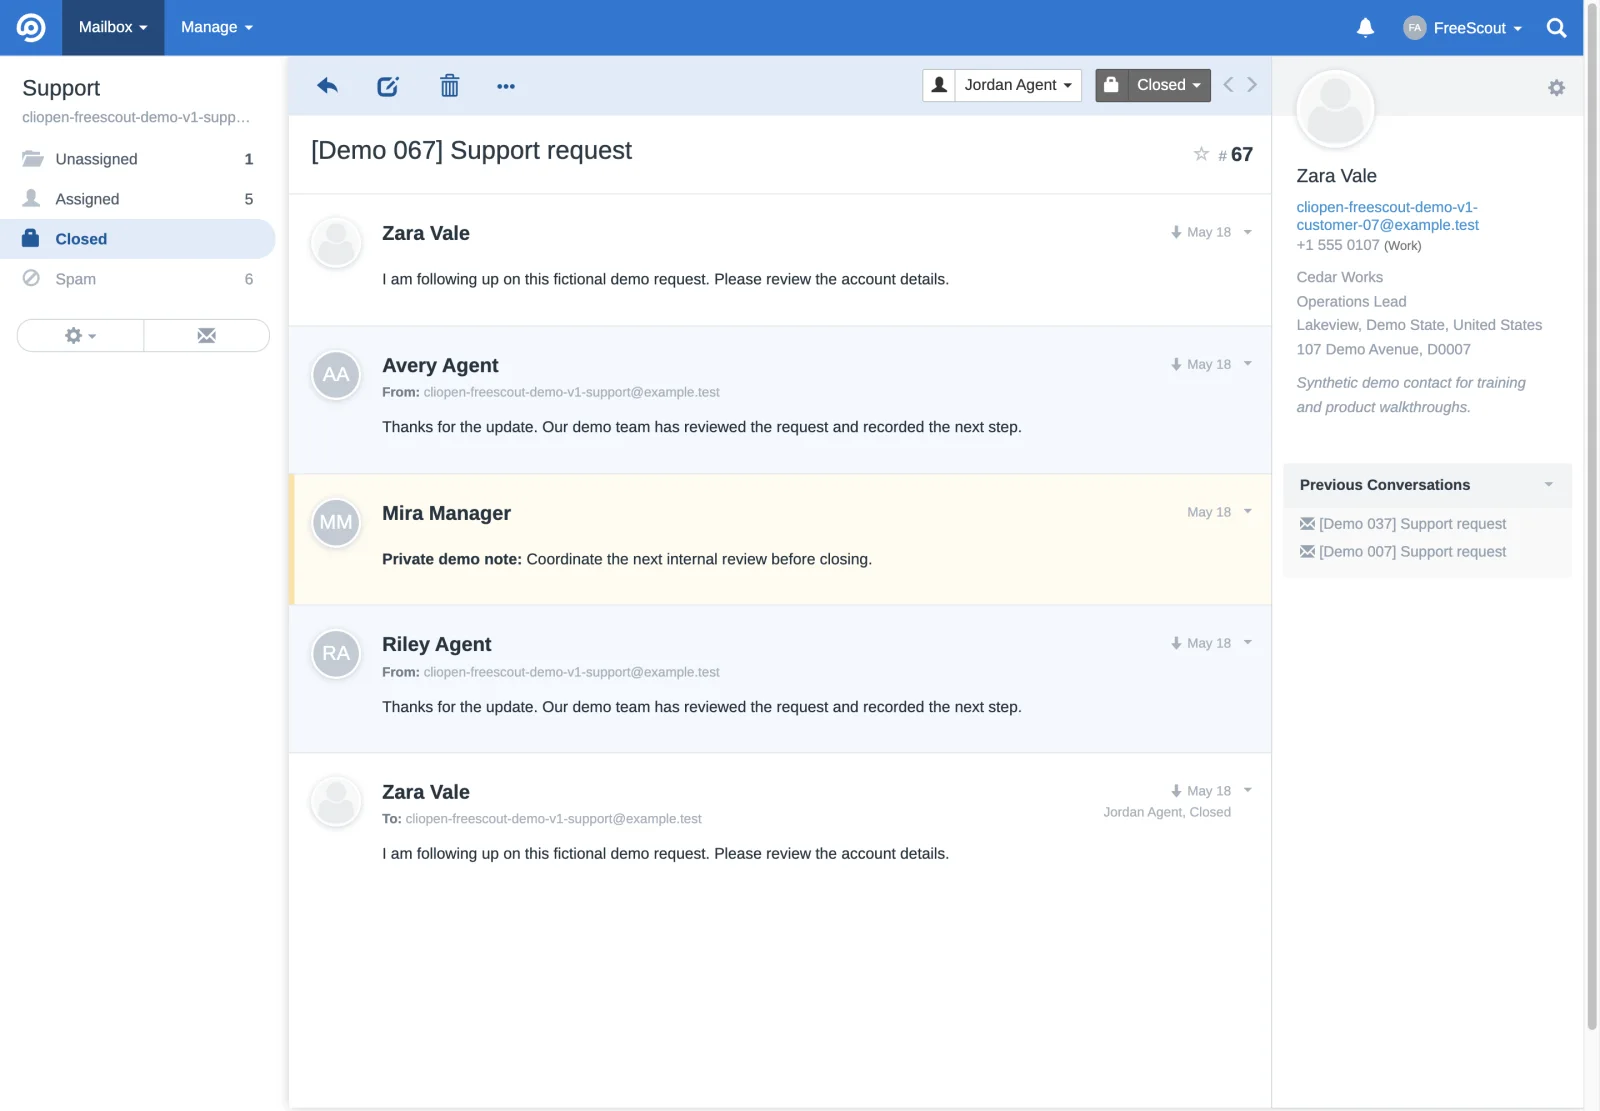Click the assignee person icon

tap(939, 85)
